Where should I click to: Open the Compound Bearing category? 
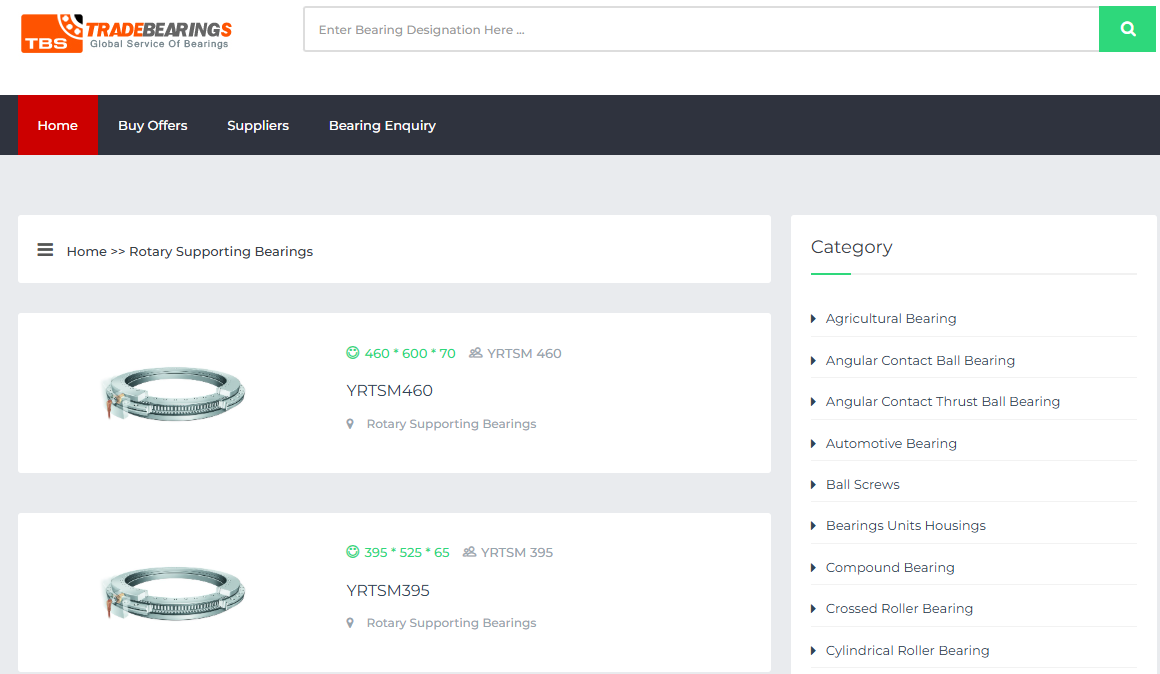[890, 567]
